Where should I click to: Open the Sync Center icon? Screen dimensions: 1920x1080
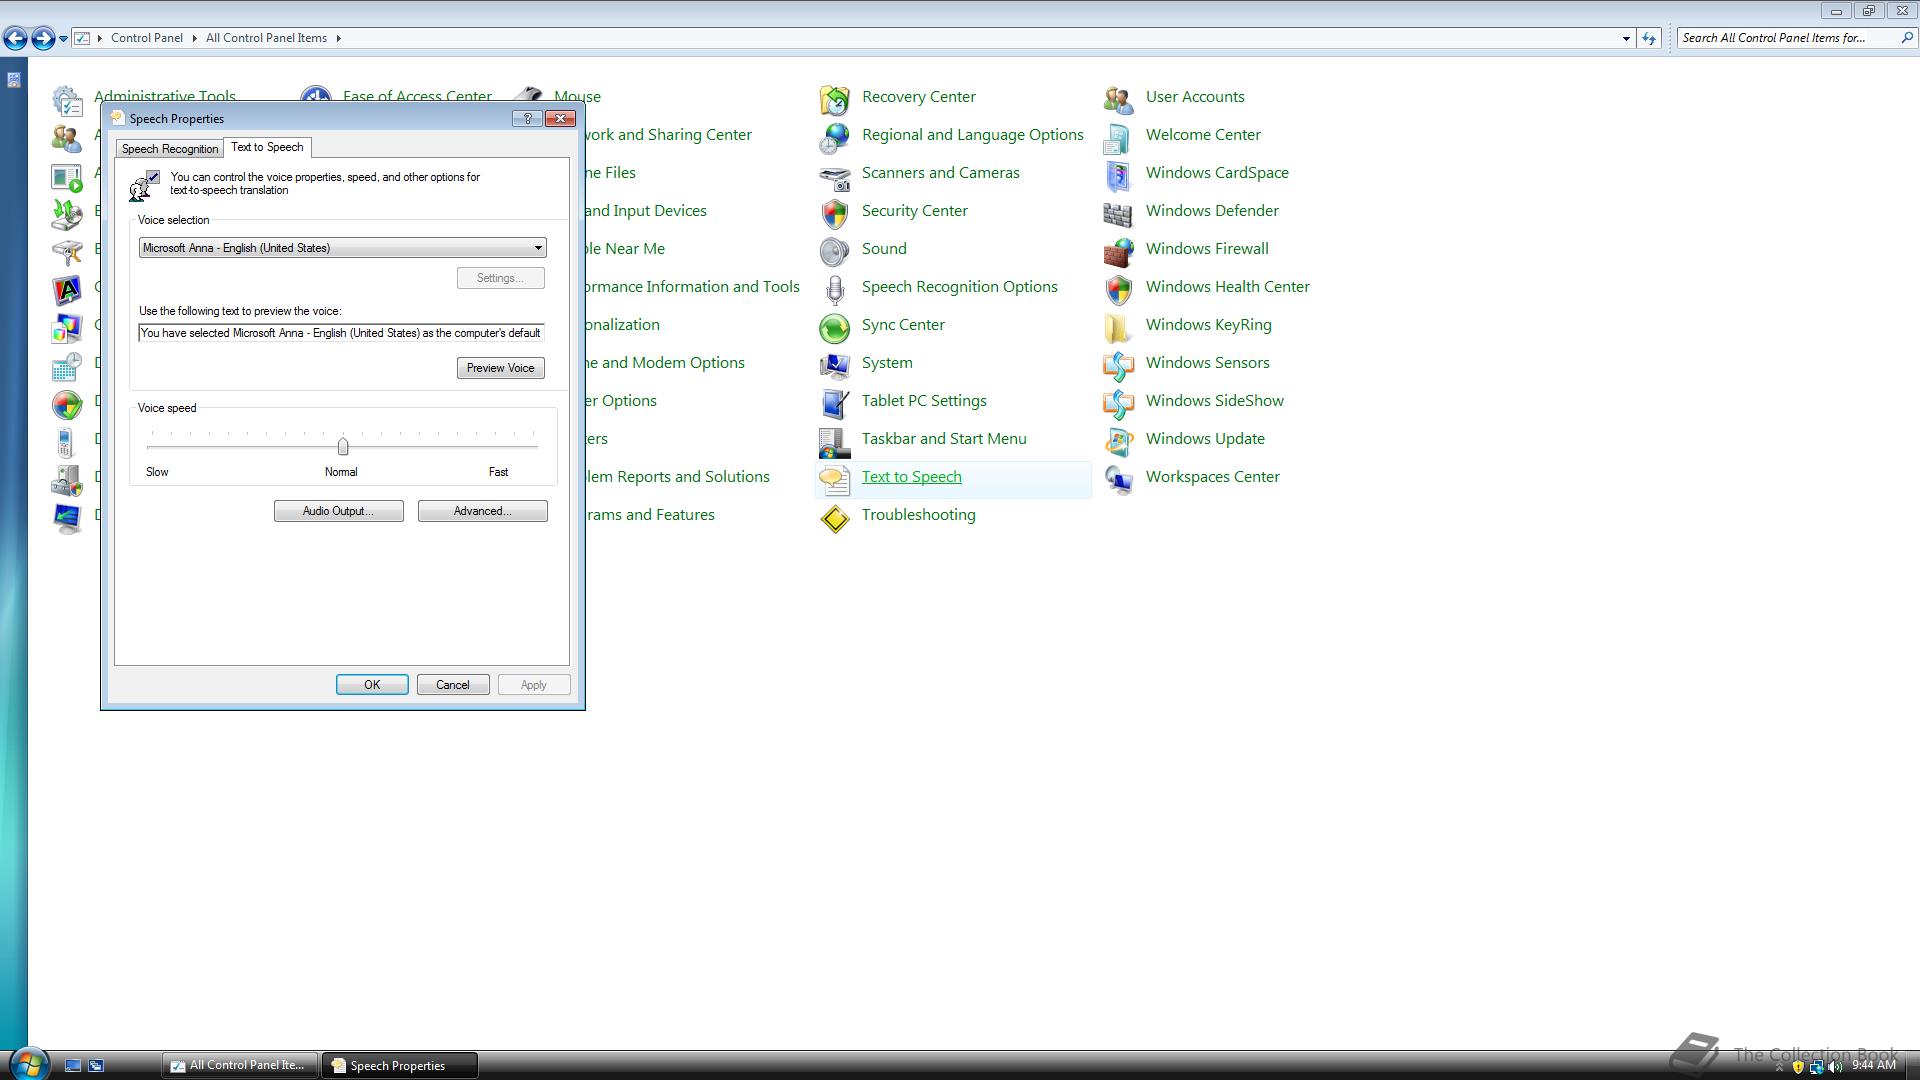click(834, 326)
